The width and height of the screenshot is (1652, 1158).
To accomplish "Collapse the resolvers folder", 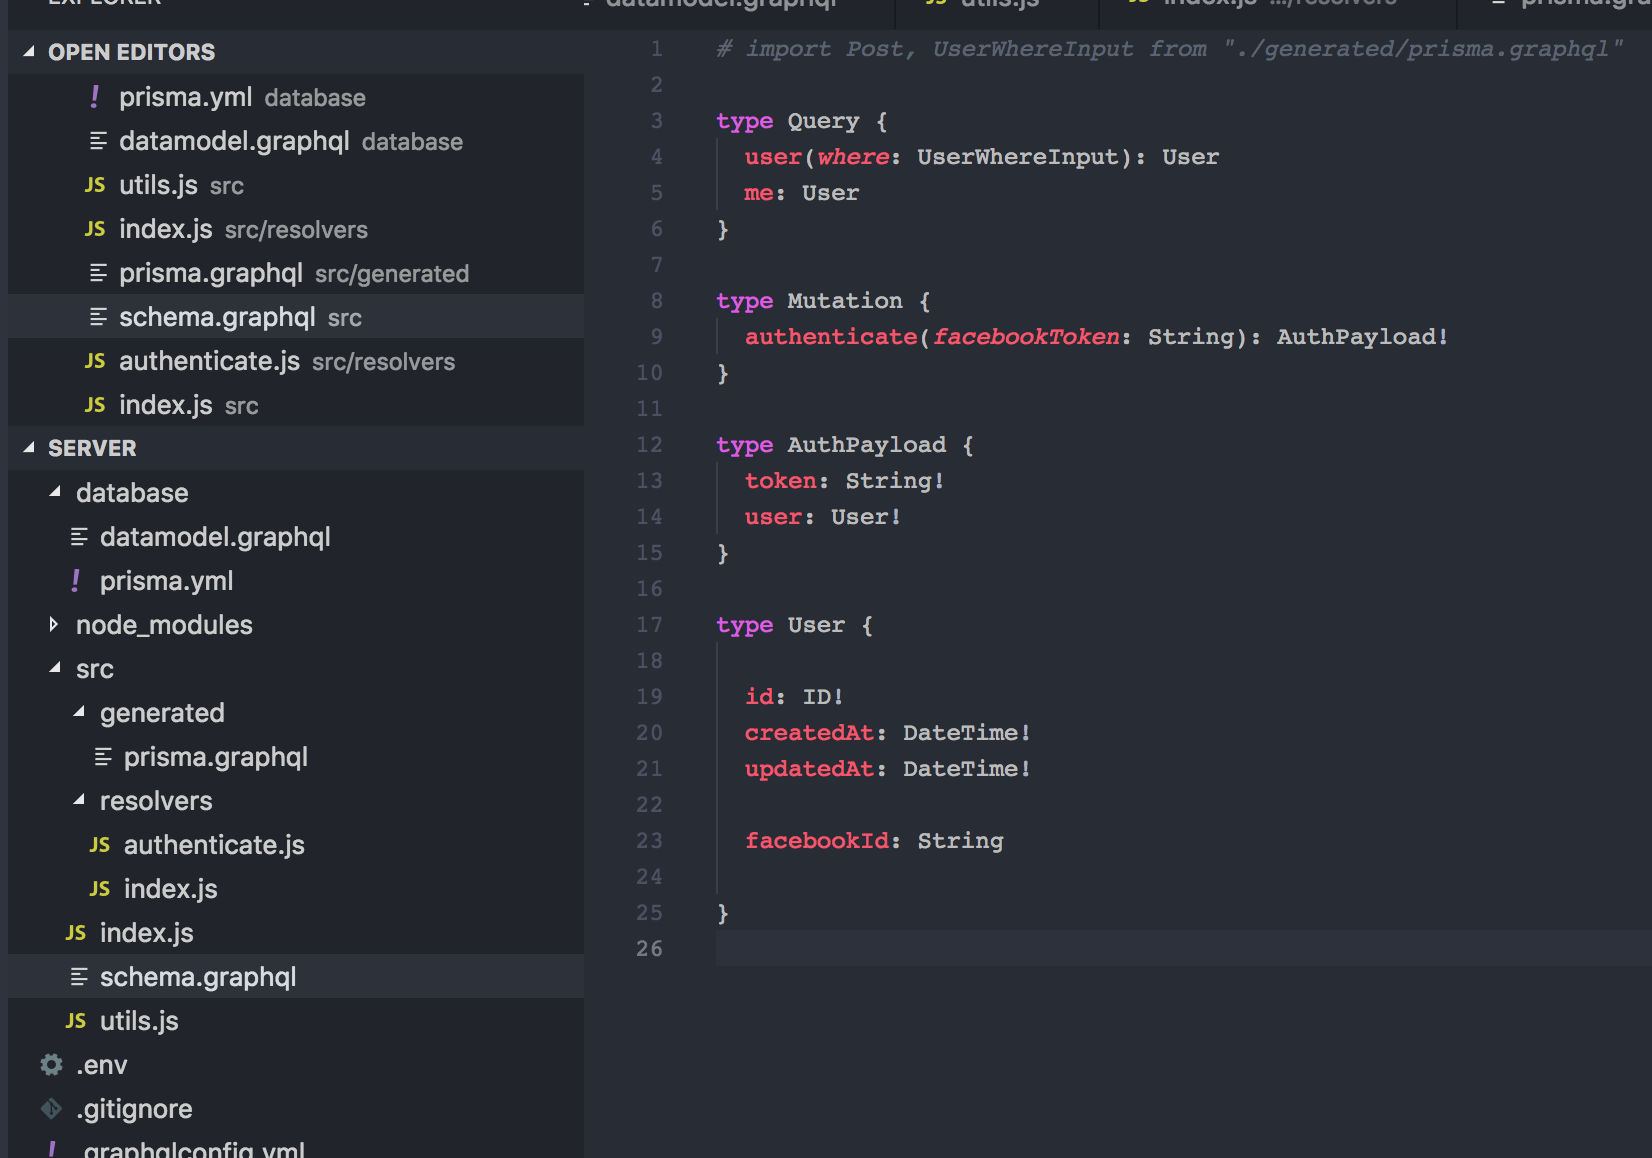I will (79, 800).
